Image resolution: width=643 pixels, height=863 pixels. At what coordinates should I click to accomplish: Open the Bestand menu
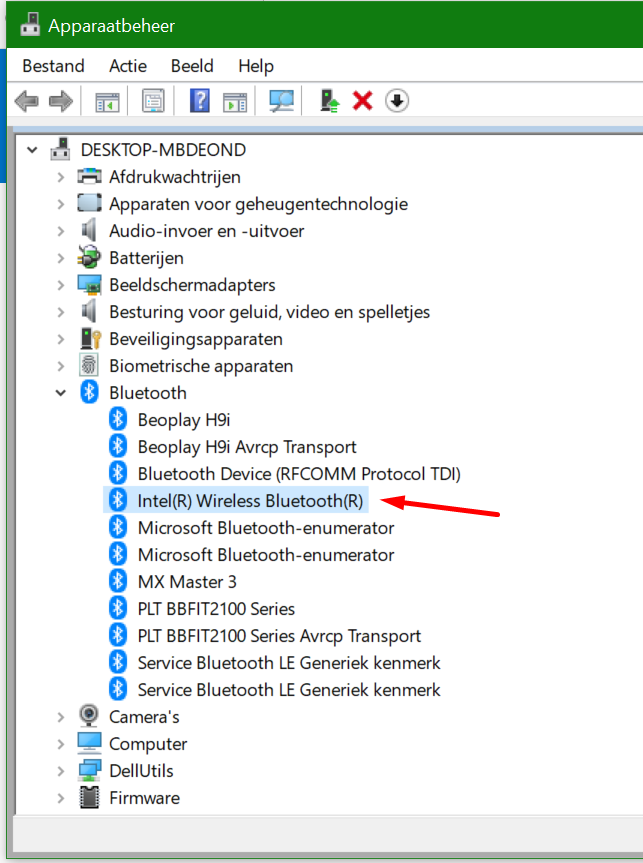pos(53,66)
